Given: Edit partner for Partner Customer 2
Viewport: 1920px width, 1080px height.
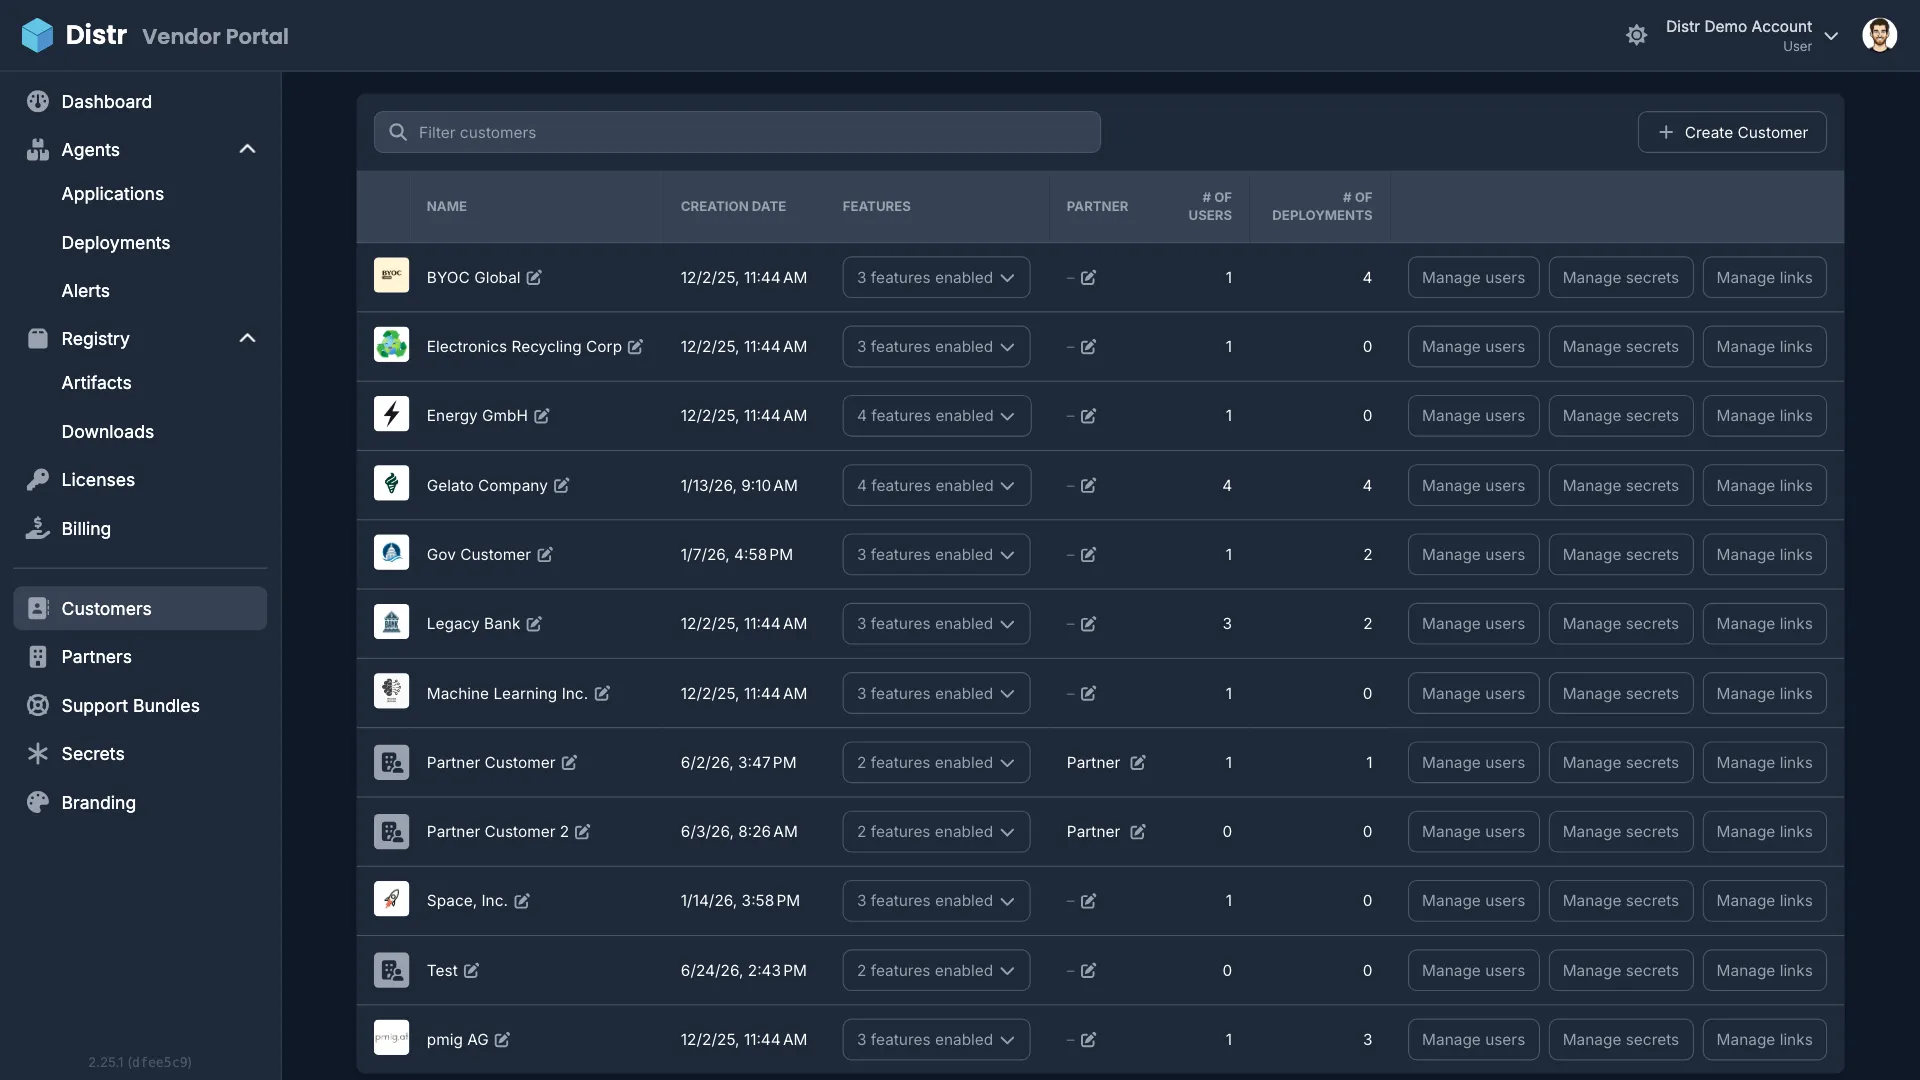Looking at the screenshot, I should (1137, 831).
